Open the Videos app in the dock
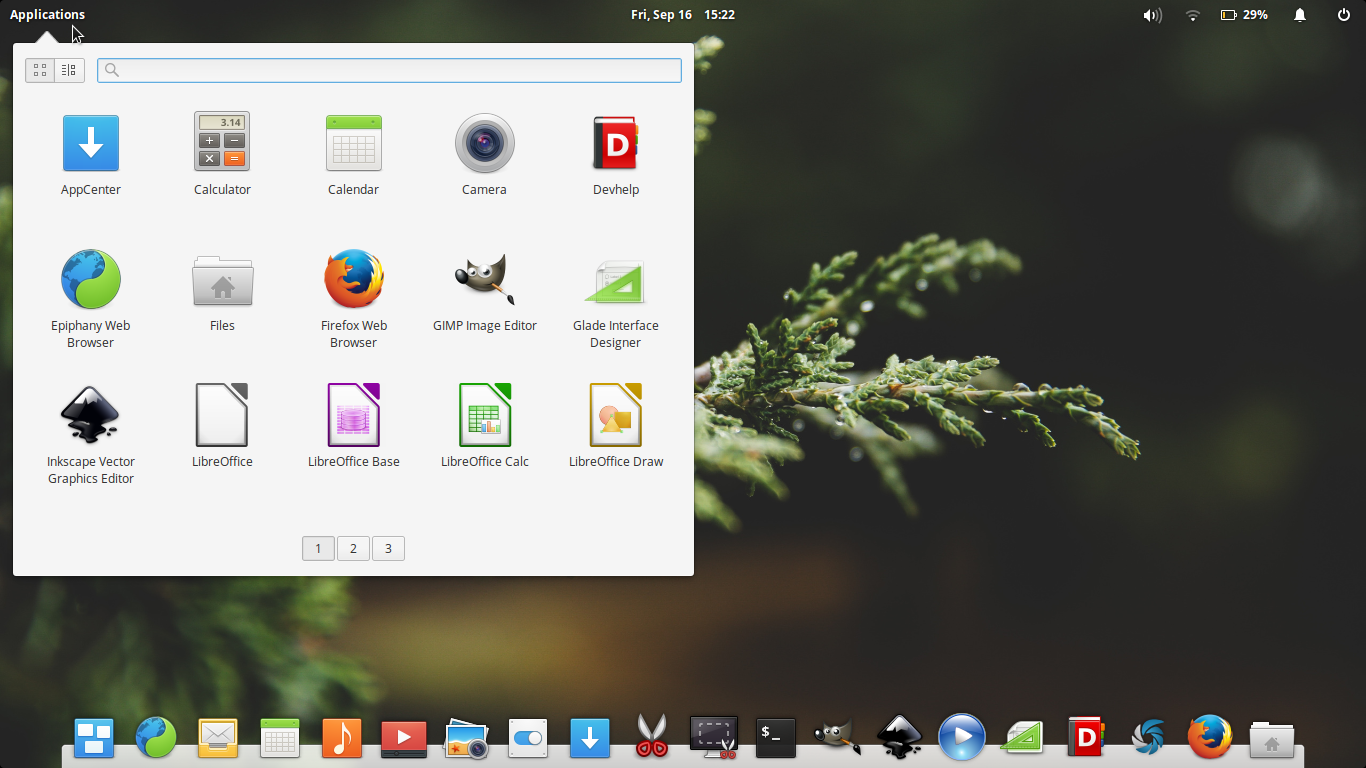 (404, 738)
